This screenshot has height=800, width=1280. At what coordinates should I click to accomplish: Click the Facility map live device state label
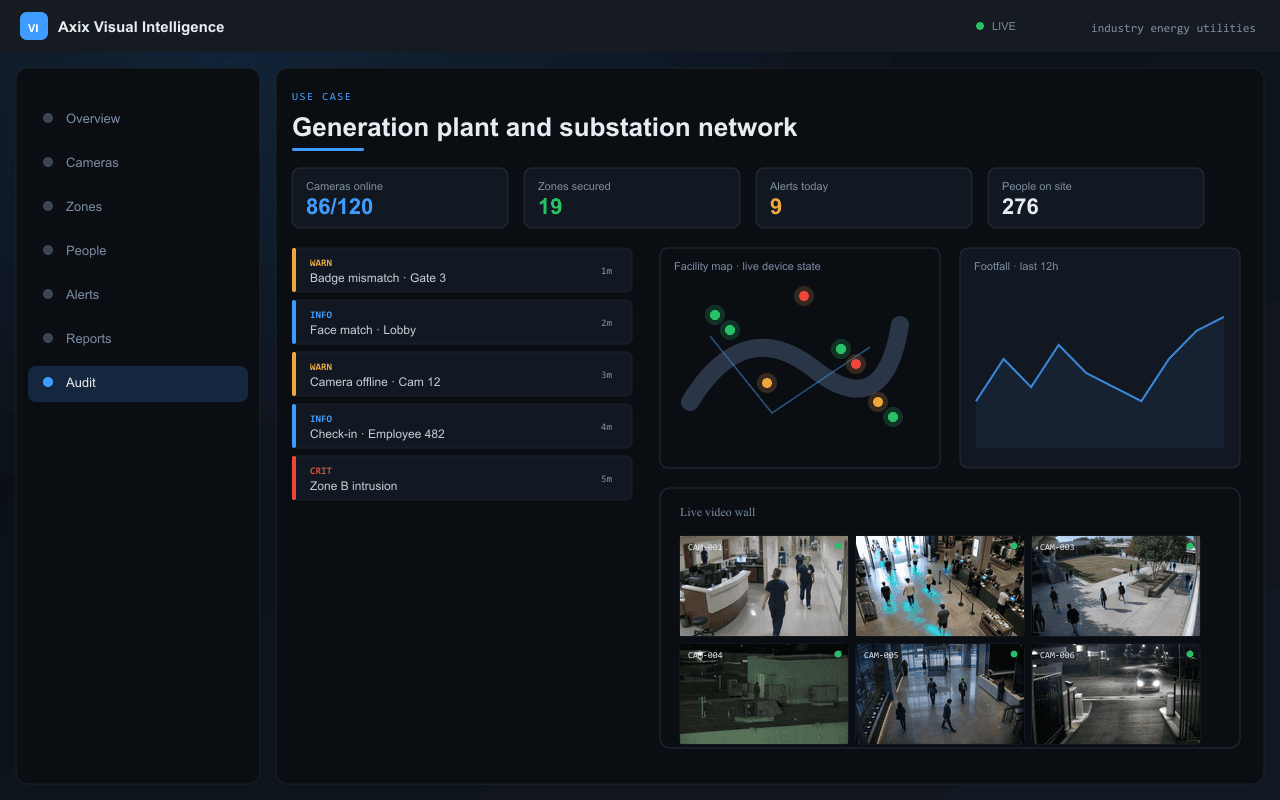747,266
